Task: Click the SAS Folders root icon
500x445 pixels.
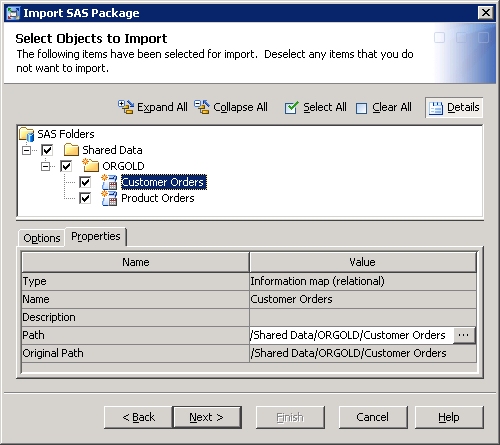Action: click(x=27, y=134)
